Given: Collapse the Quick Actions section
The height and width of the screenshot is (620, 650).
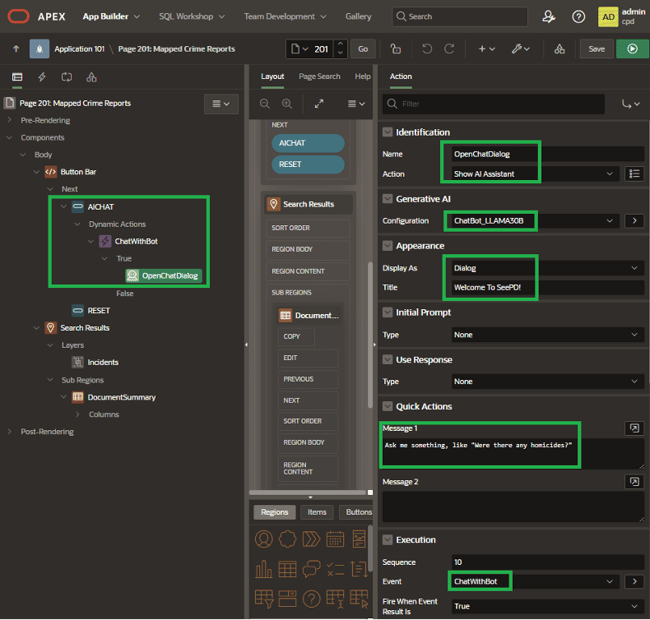Looking at the screenshot, I should pyautogui.click(x=388, y=406).
